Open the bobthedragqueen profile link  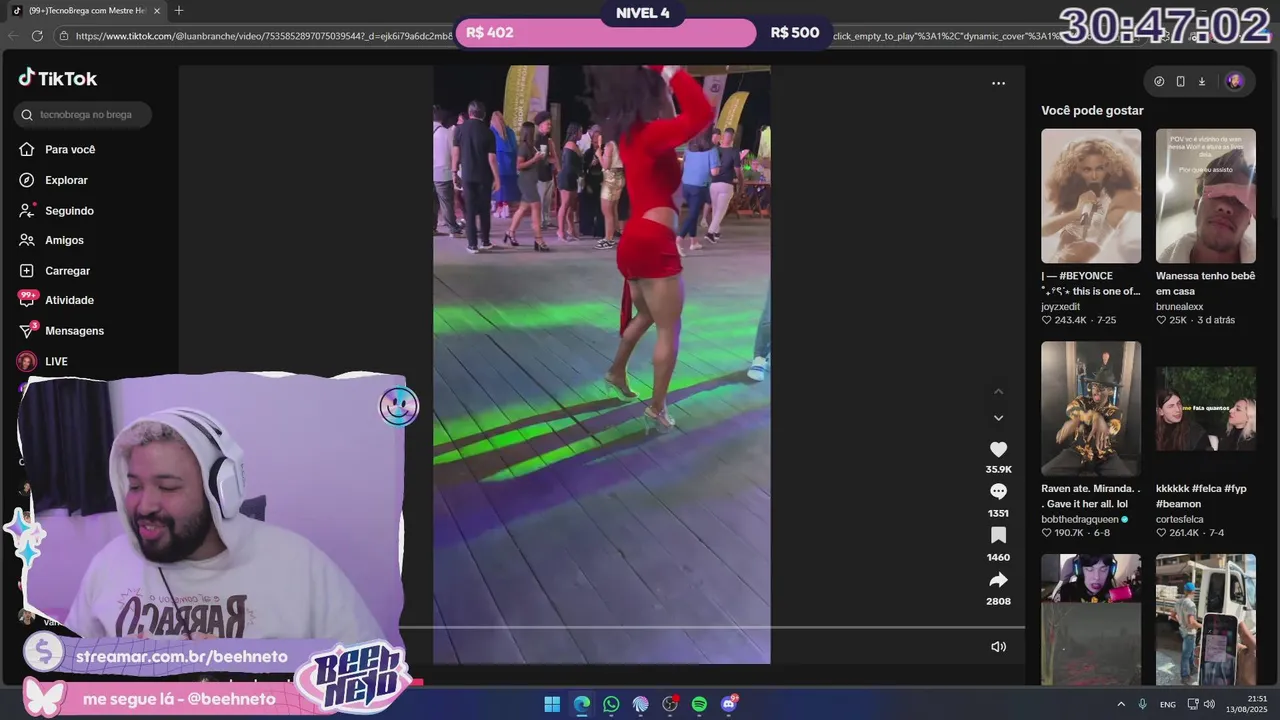point(1080,520)
